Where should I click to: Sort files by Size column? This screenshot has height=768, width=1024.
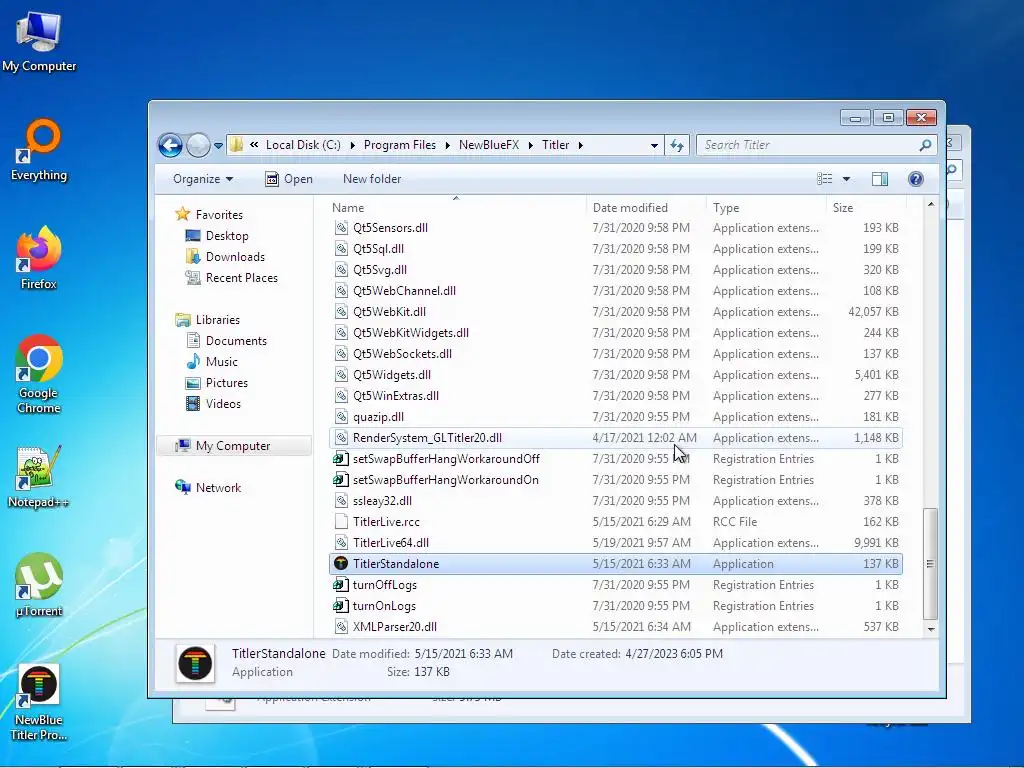[x=867, y=208]
